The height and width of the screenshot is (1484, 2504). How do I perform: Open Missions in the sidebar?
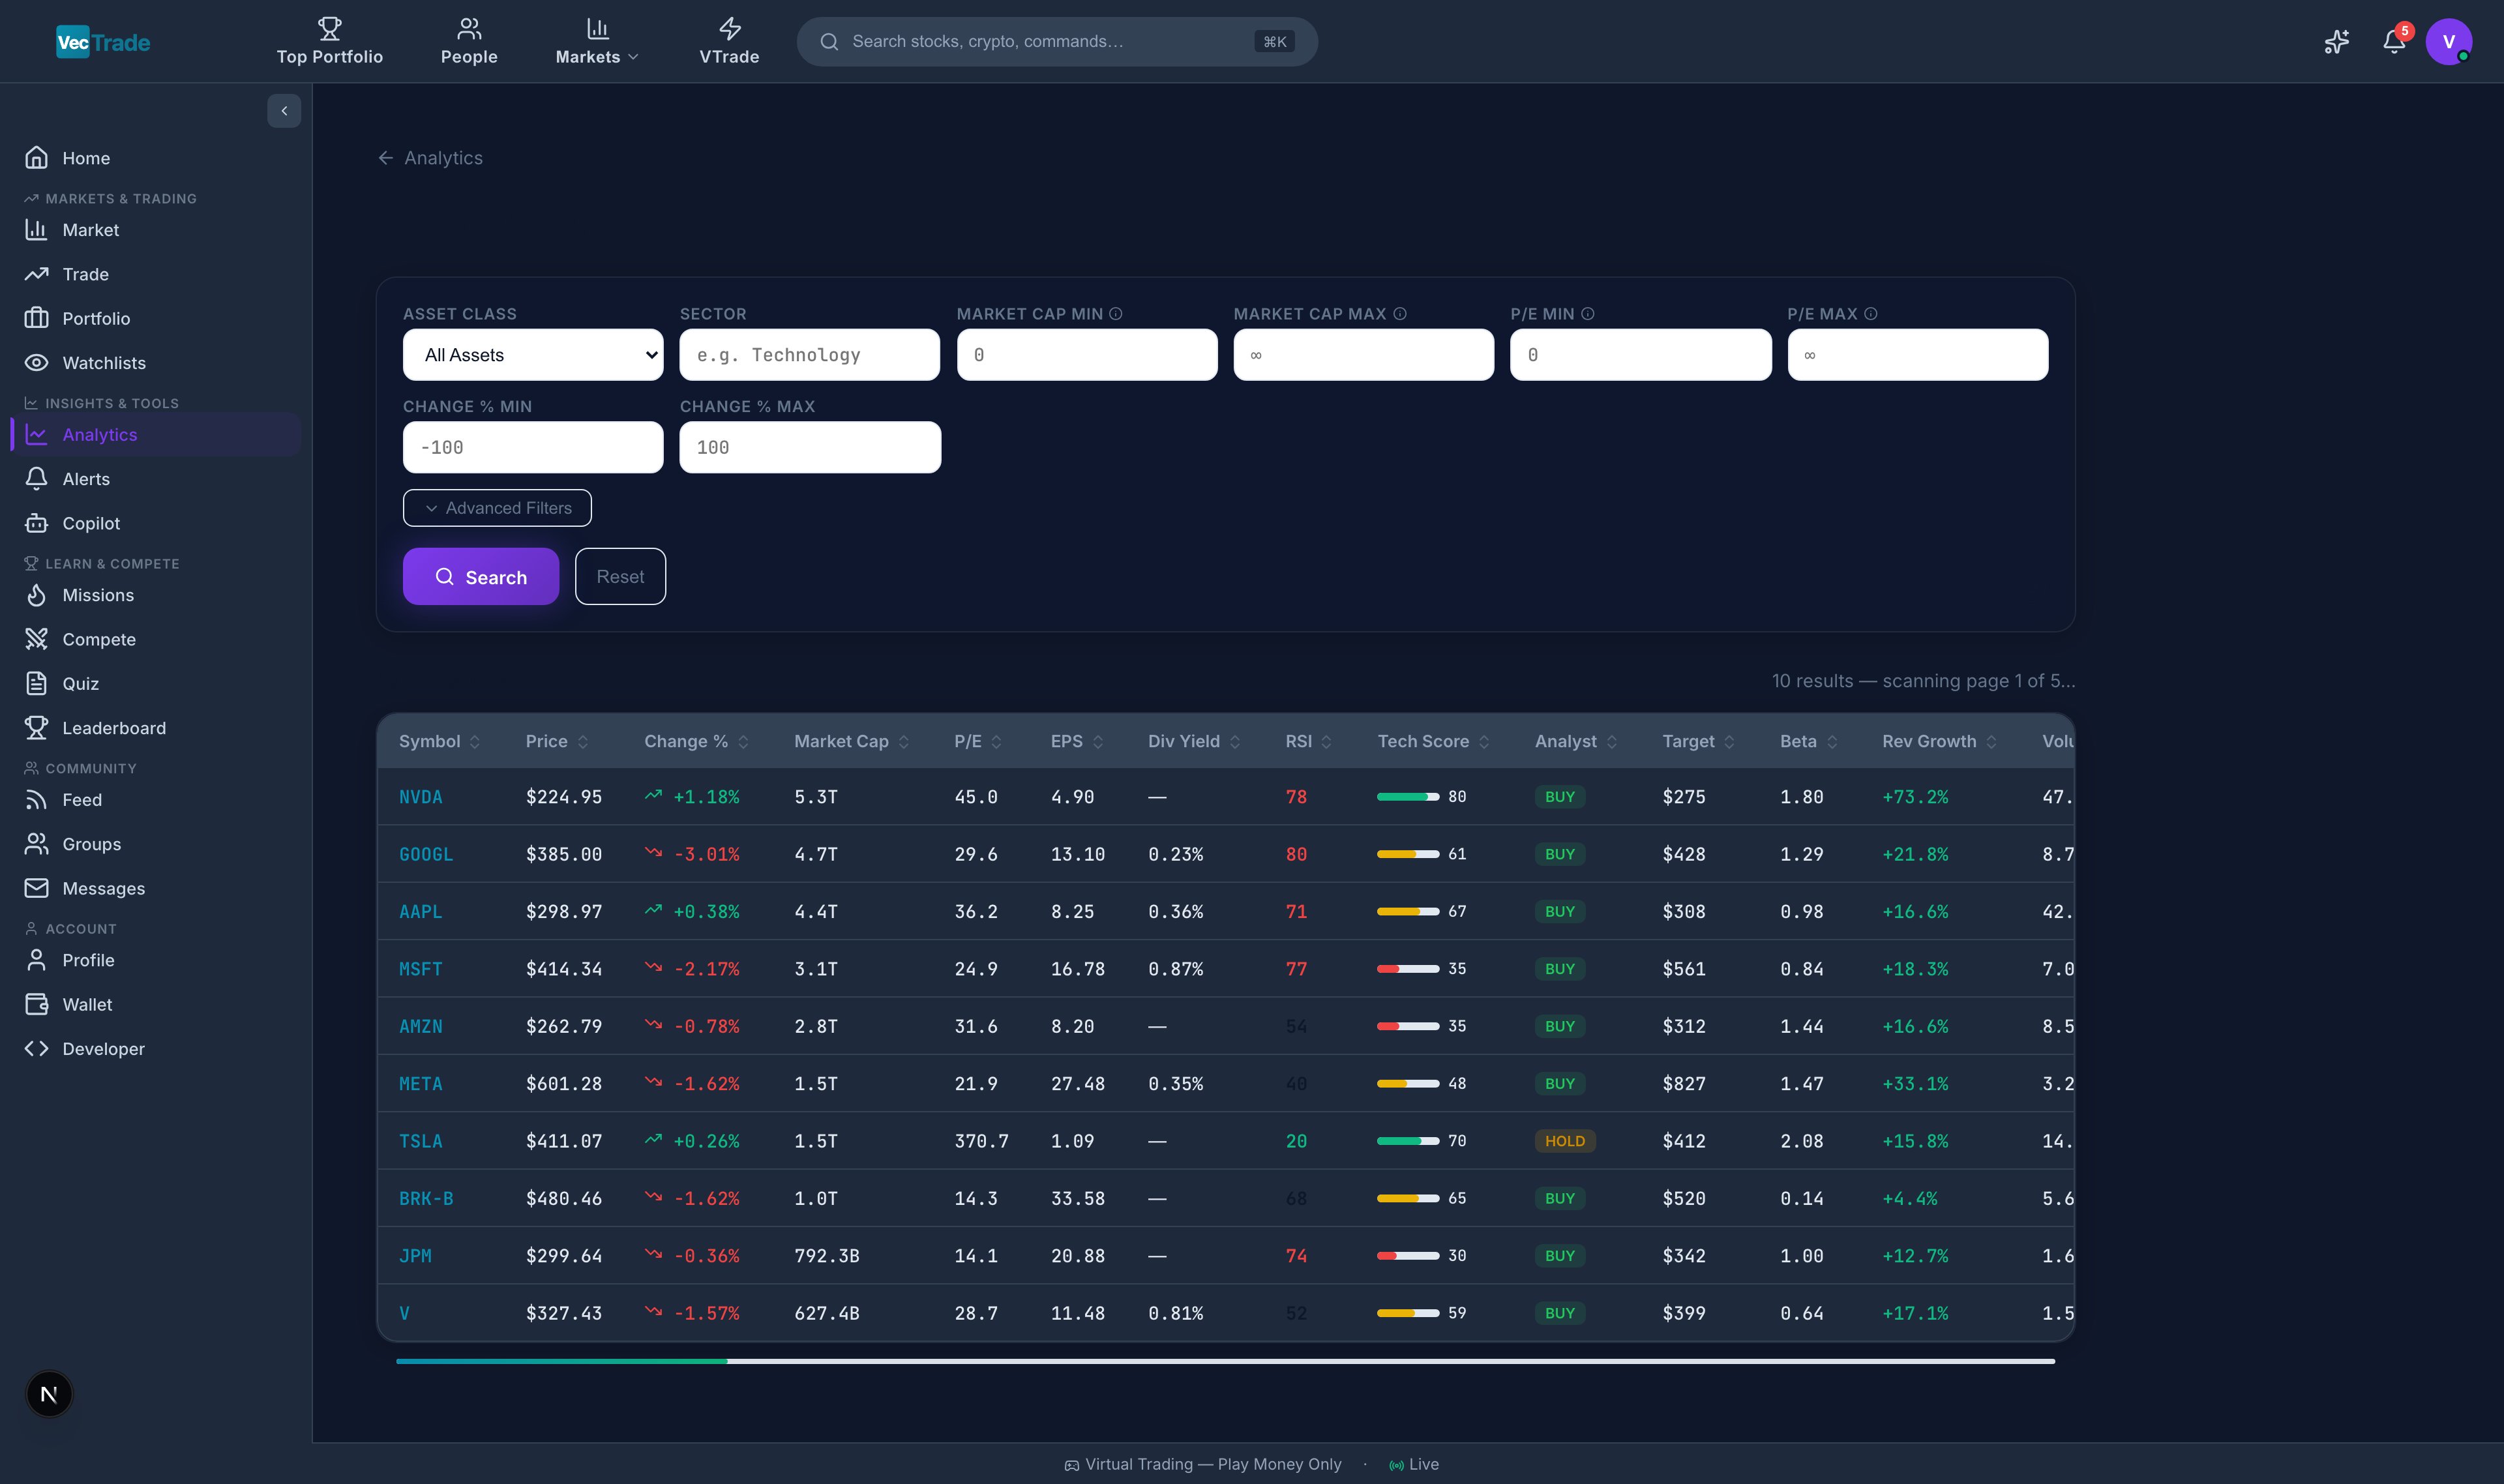156,595
